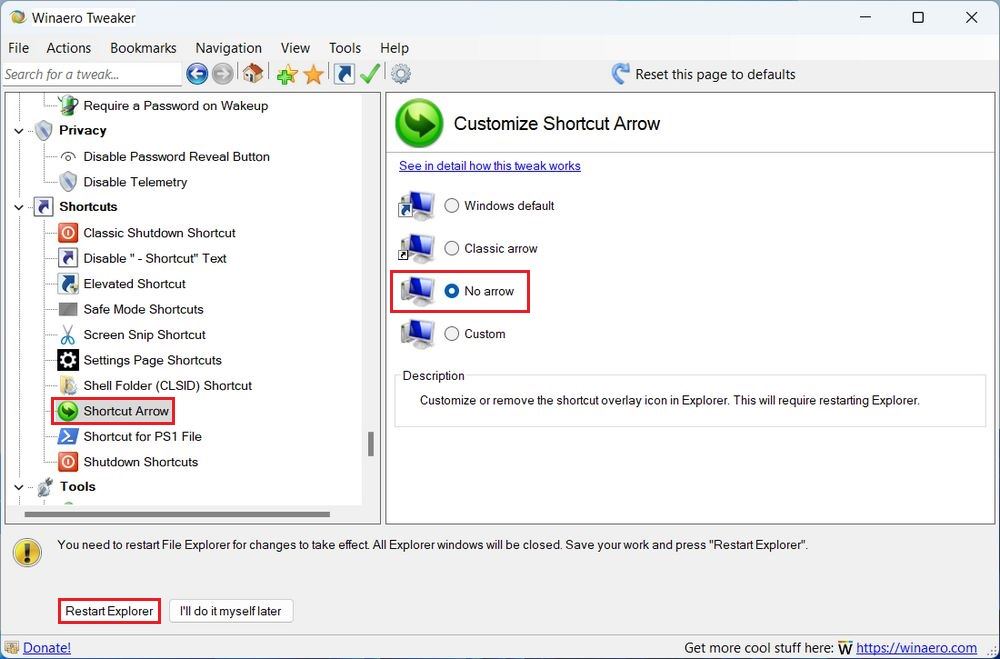The image size is (1000, 659).
Task: Open settings using the gear icon
Action: [x=401, y=74]
